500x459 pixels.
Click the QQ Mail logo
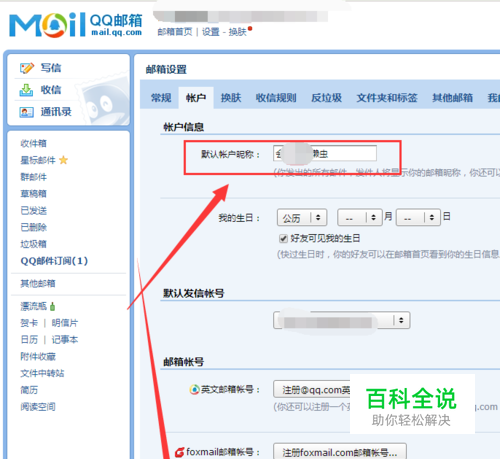click(76, 25)
